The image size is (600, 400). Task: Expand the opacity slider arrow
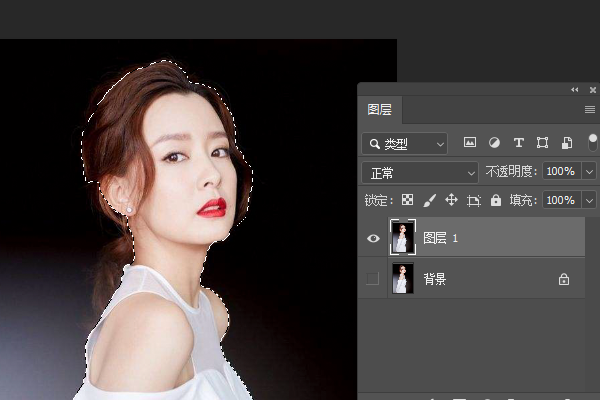coord(589,171)
